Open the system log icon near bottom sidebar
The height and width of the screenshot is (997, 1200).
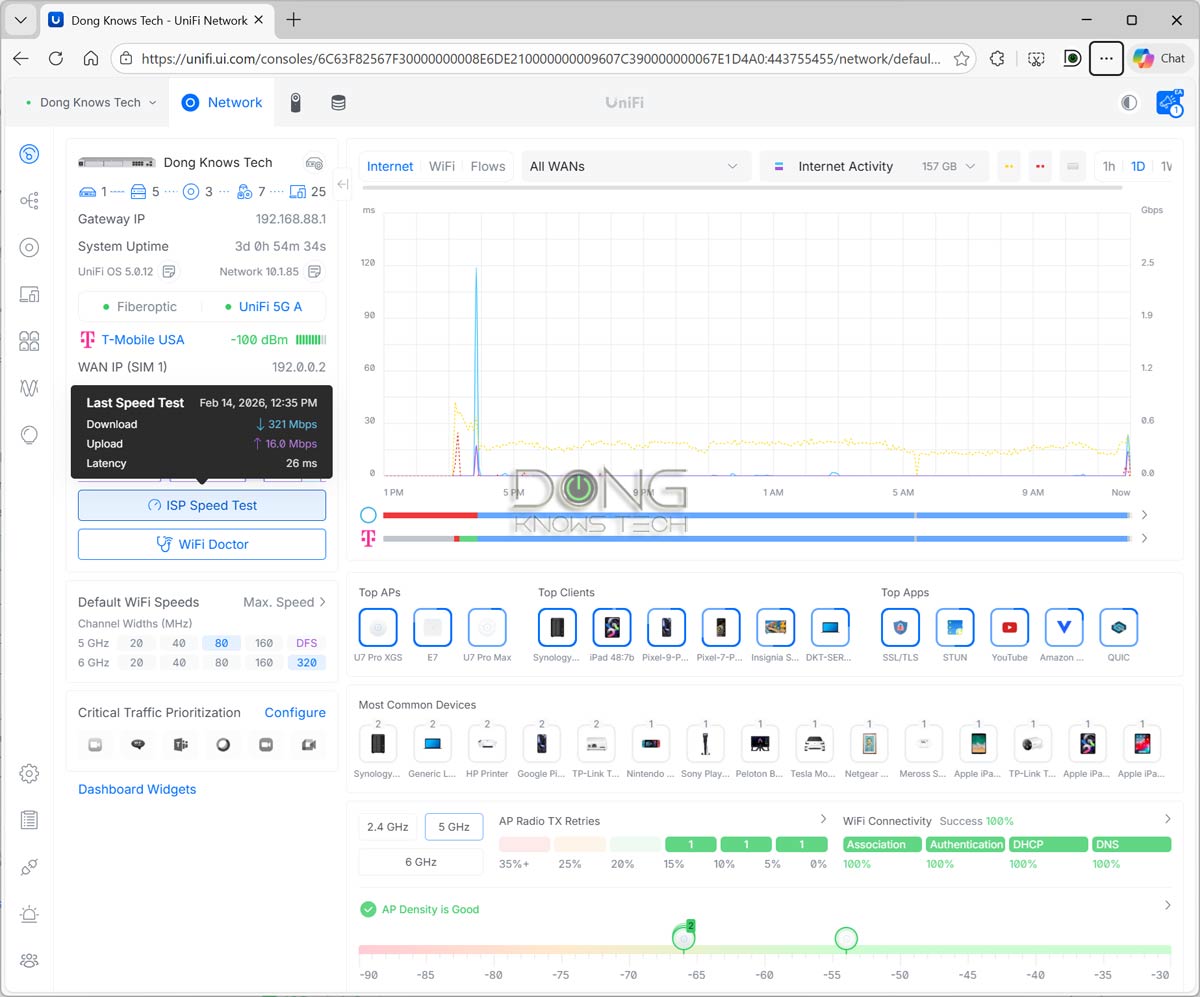pyautogui.click(x=30, y=820)
